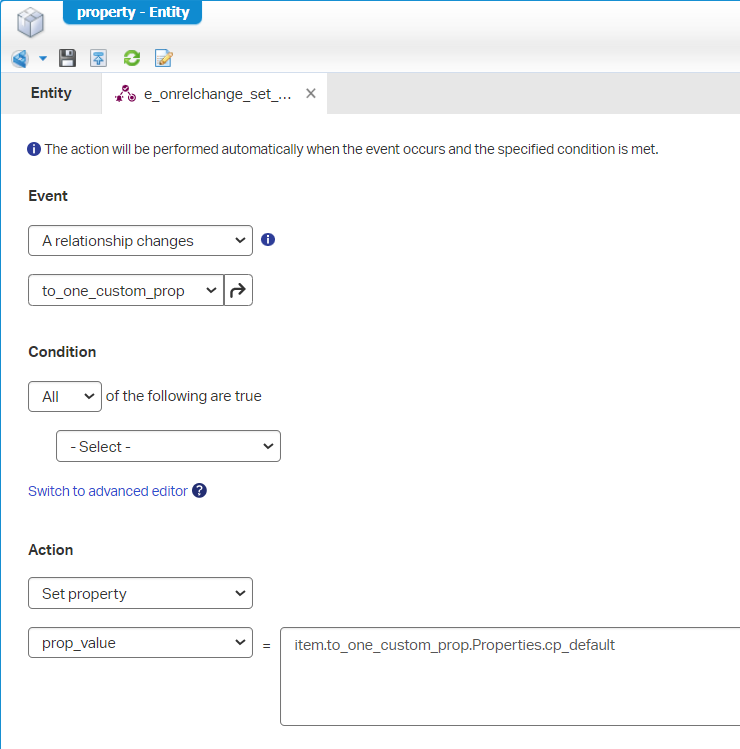Viewport: 740px width, 749px height.
Task: Open the 'All' condition match dropdown
Action: [x=64, y=397]
